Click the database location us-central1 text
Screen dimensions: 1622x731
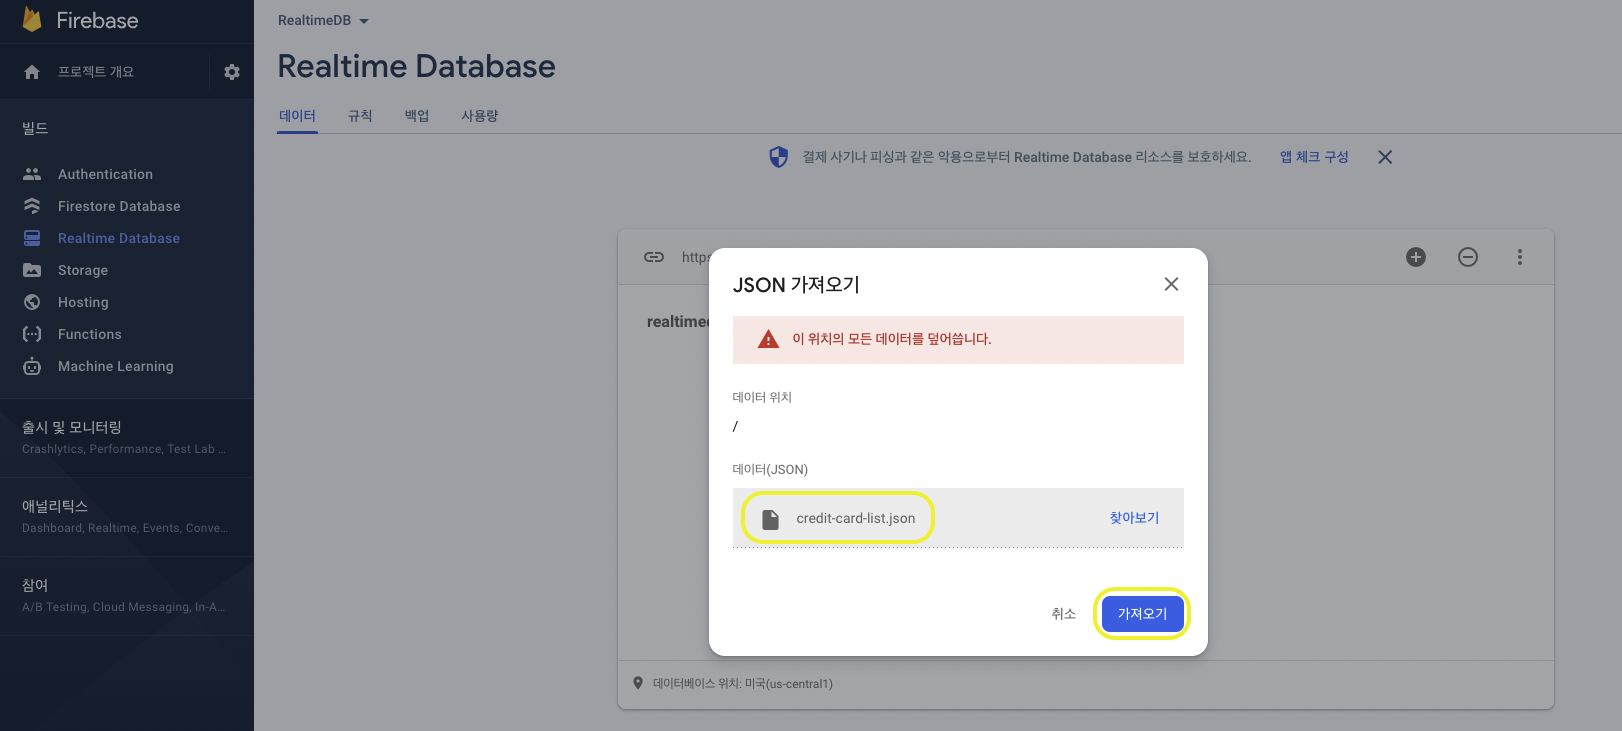coord(743,684)
